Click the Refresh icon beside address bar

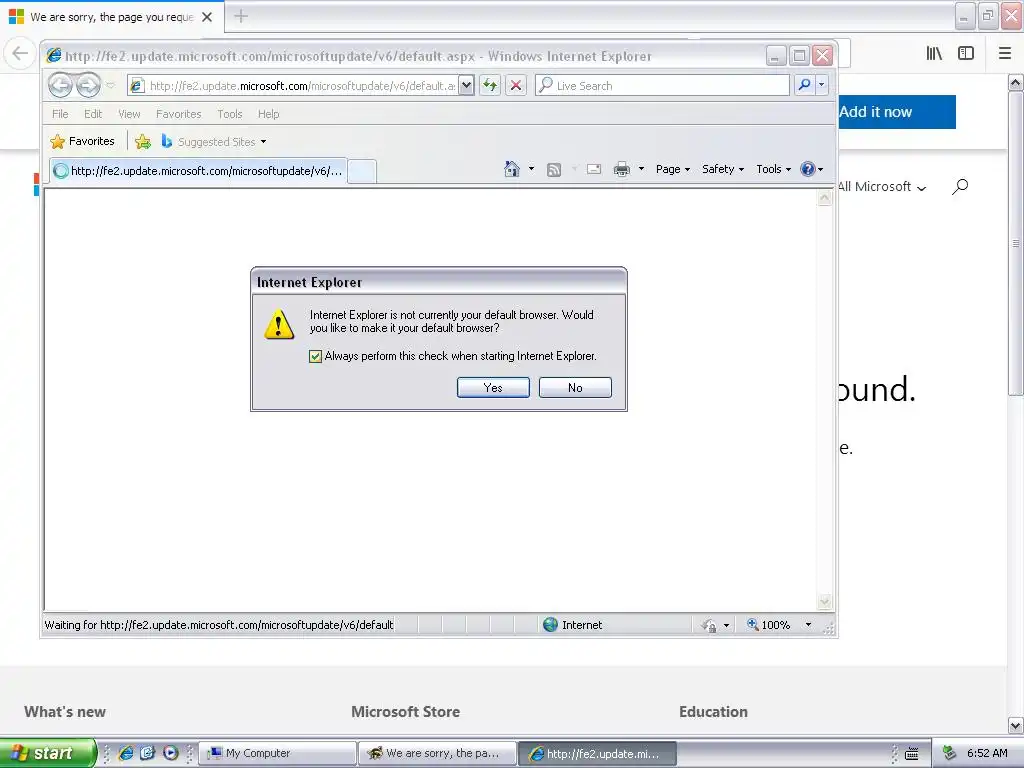point(490,85)
